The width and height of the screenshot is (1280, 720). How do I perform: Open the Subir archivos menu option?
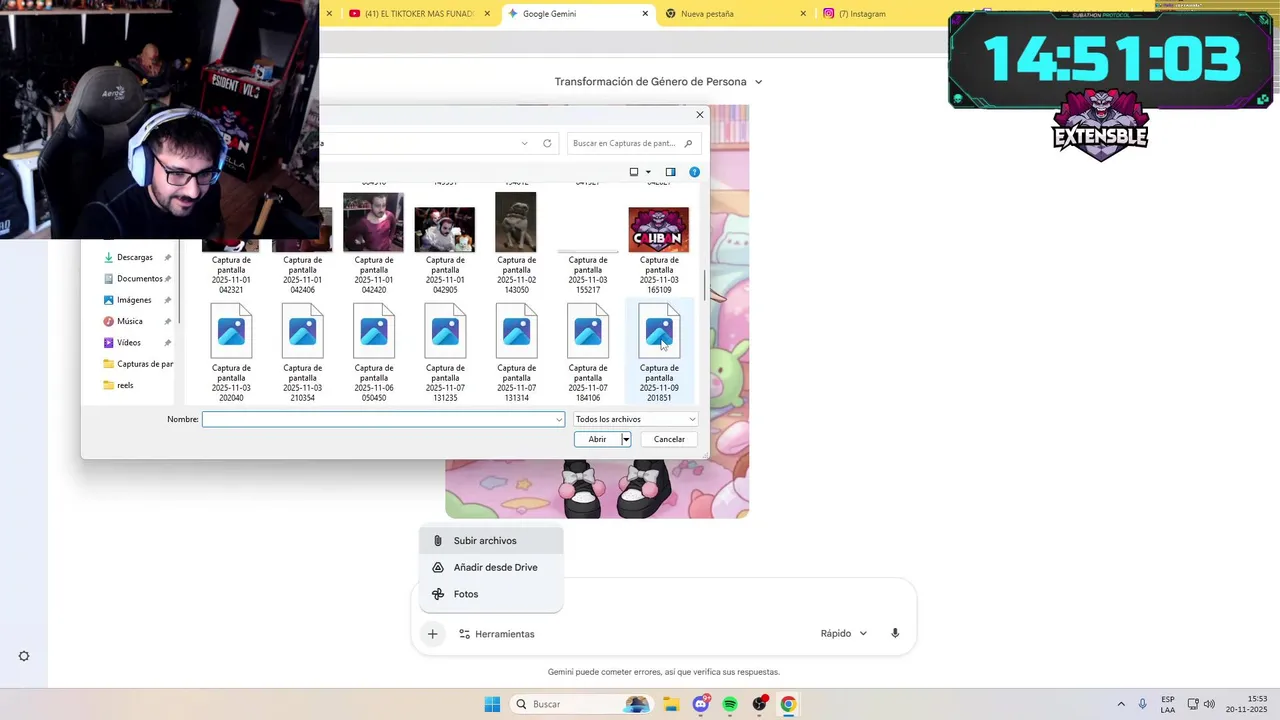pos(491,540)
